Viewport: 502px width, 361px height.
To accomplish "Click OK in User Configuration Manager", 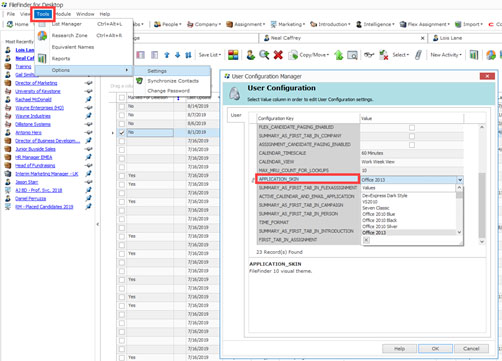I will click(x=435, y=349).
